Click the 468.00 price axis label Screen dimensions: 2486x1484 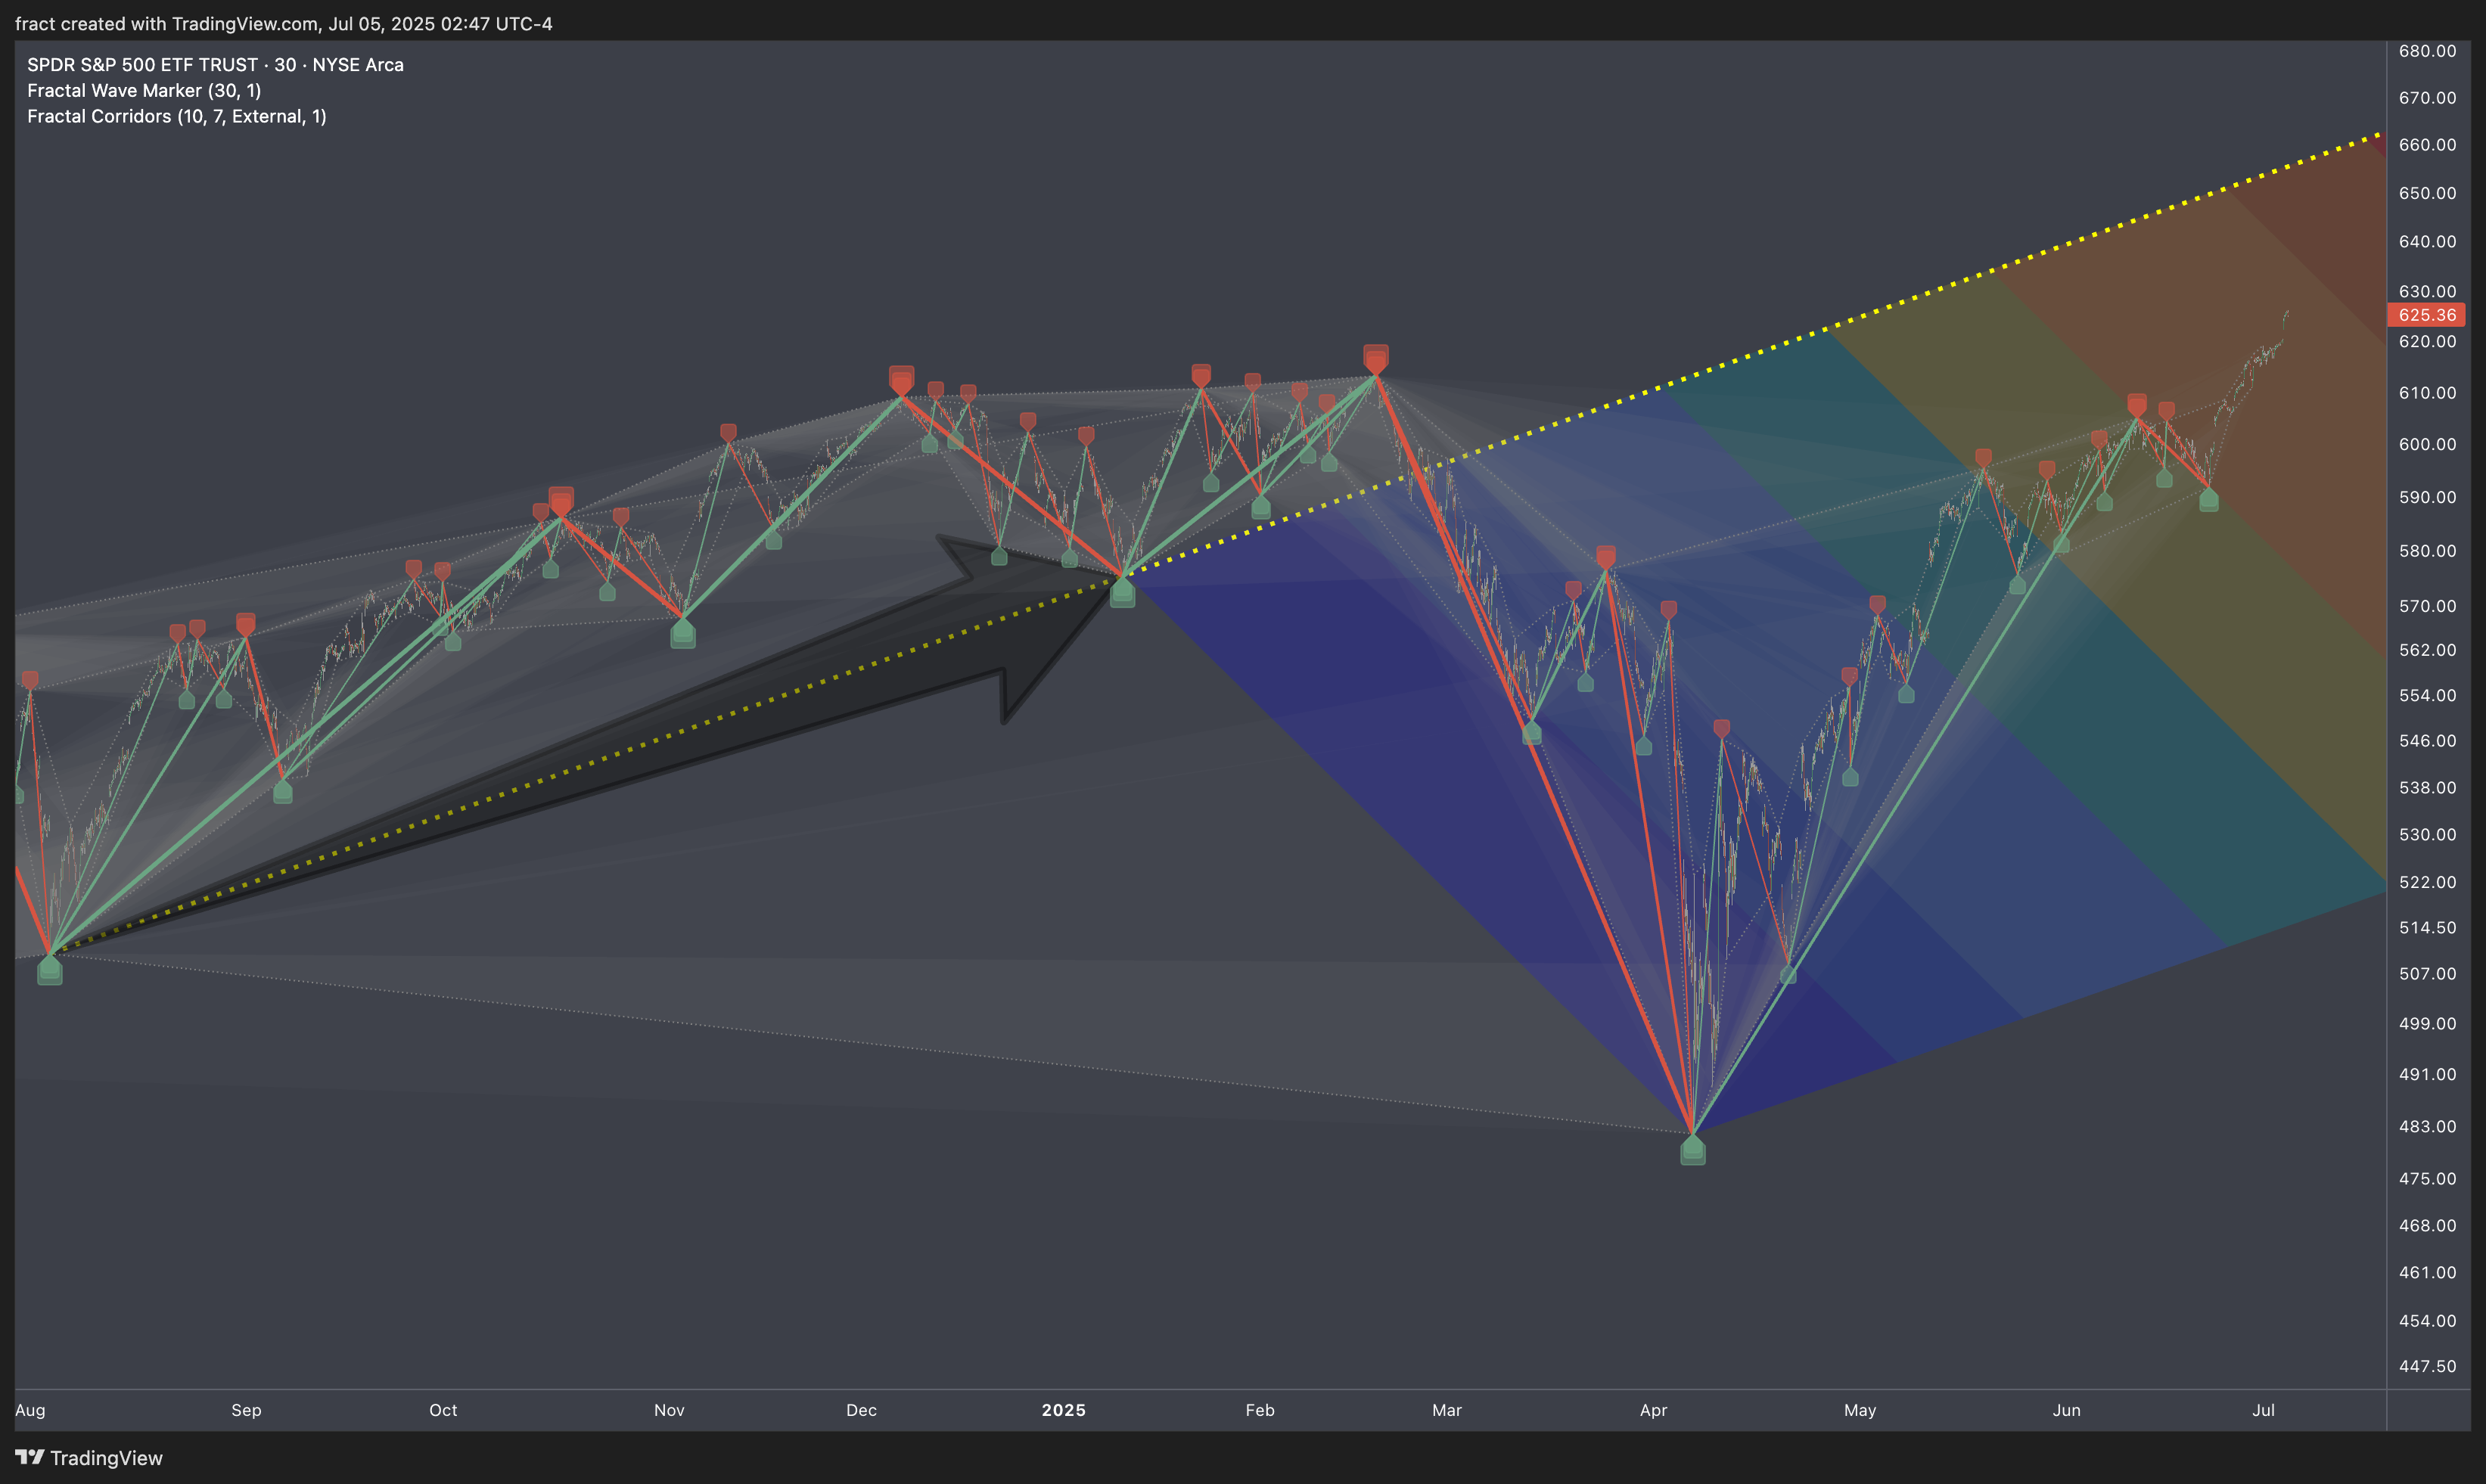coord(2427,1226)
